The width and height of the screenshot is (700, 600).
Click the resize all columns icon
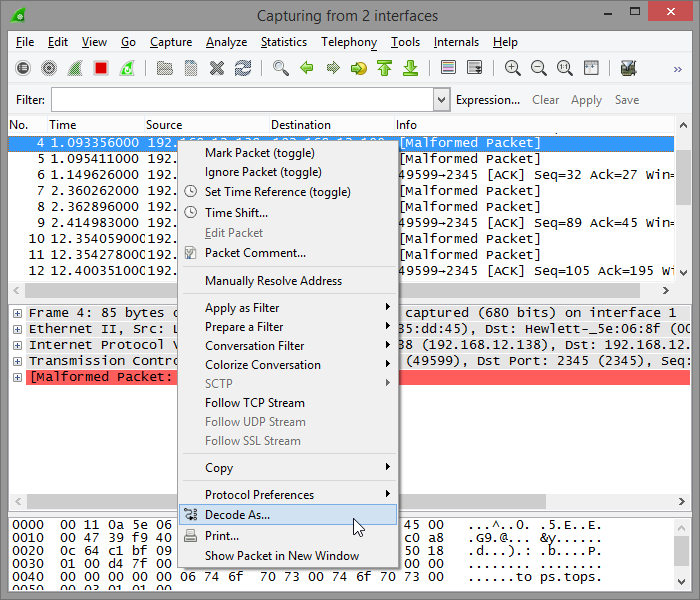[591, 68]
